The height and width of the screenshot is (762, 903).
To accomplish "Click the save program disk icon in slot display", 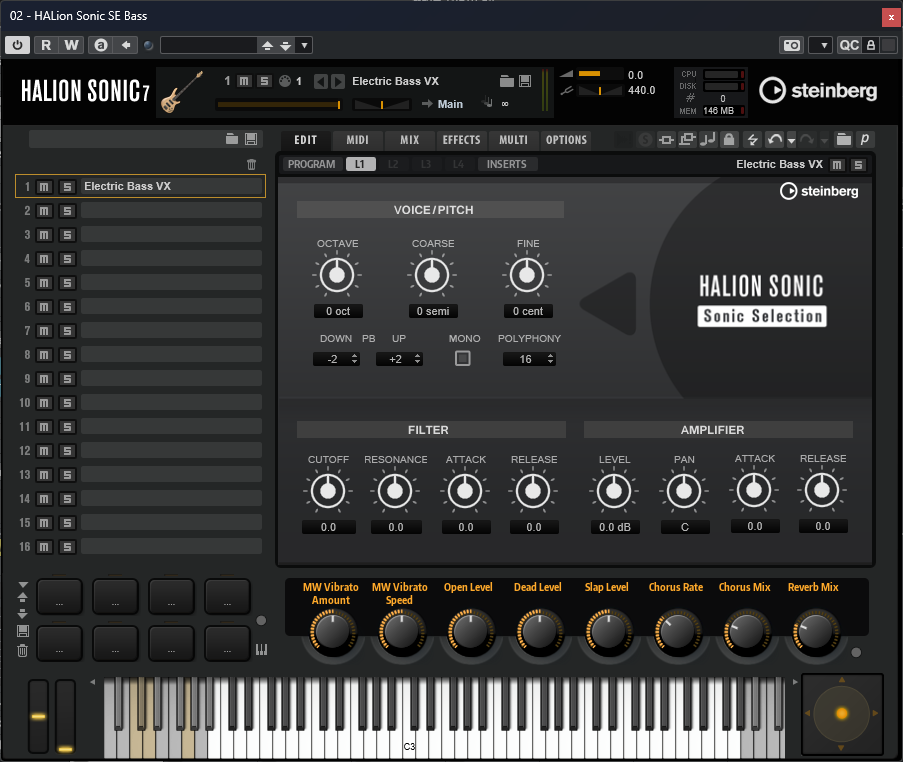I will click(525, 81).
